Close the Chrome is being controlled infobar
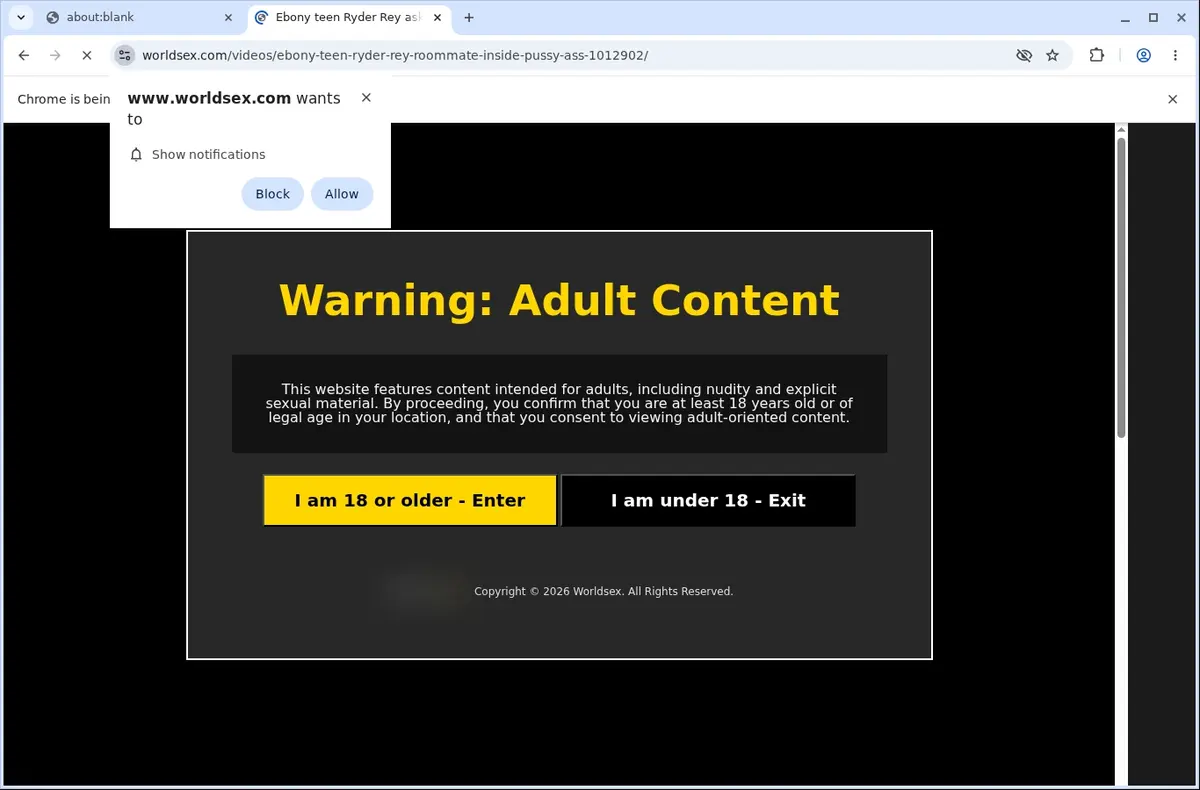The image size is (1200, 790). [x=1173, y=99]
